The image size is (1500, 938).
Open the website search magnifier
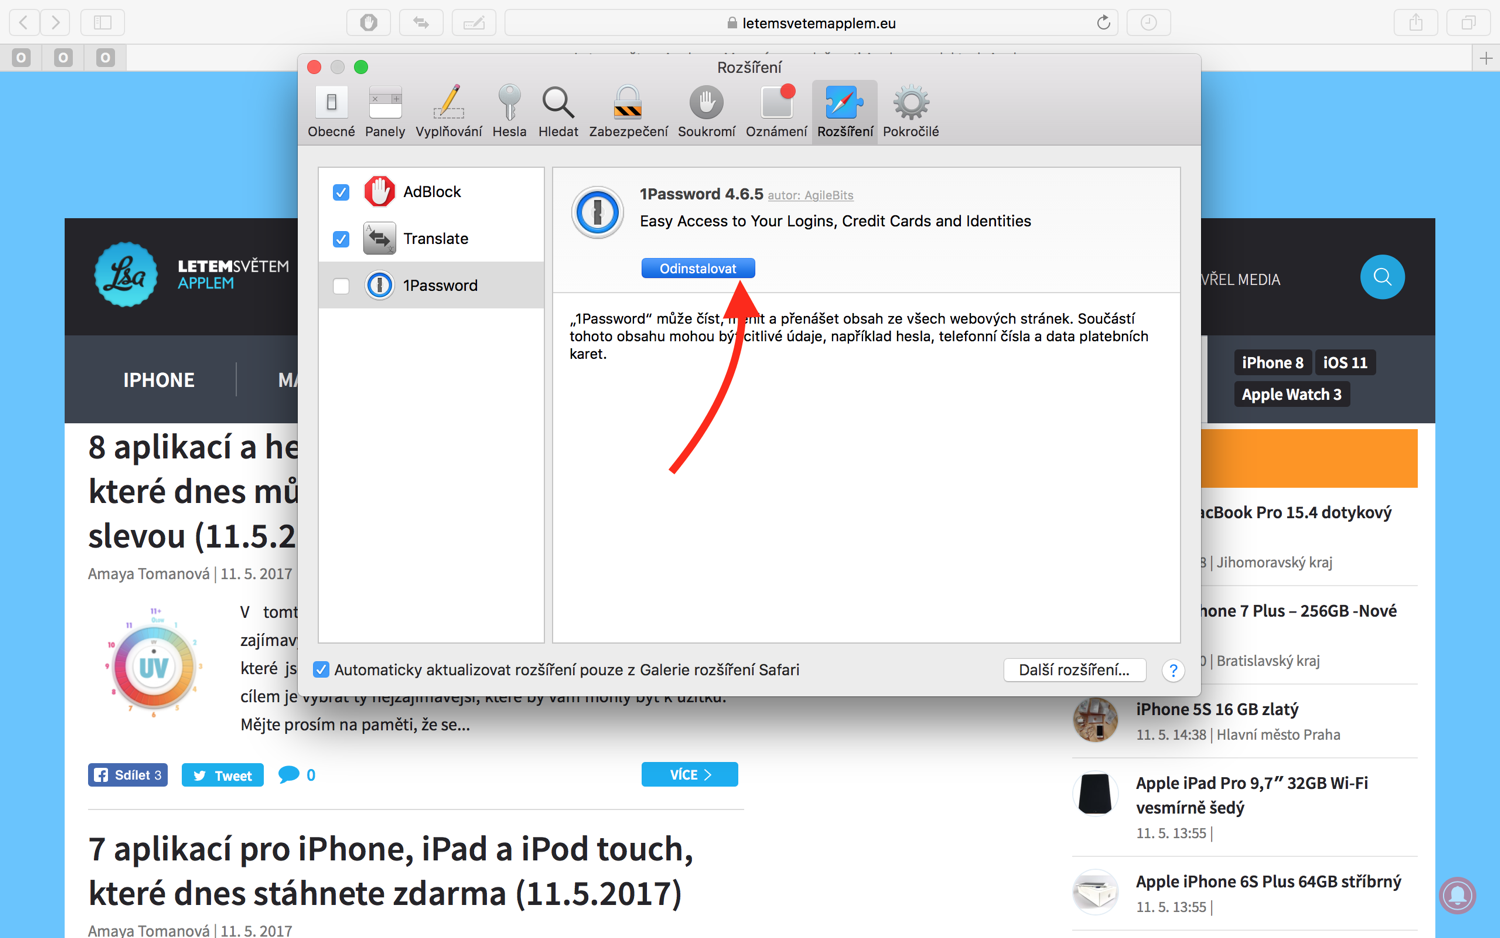tap(1383, 277)
